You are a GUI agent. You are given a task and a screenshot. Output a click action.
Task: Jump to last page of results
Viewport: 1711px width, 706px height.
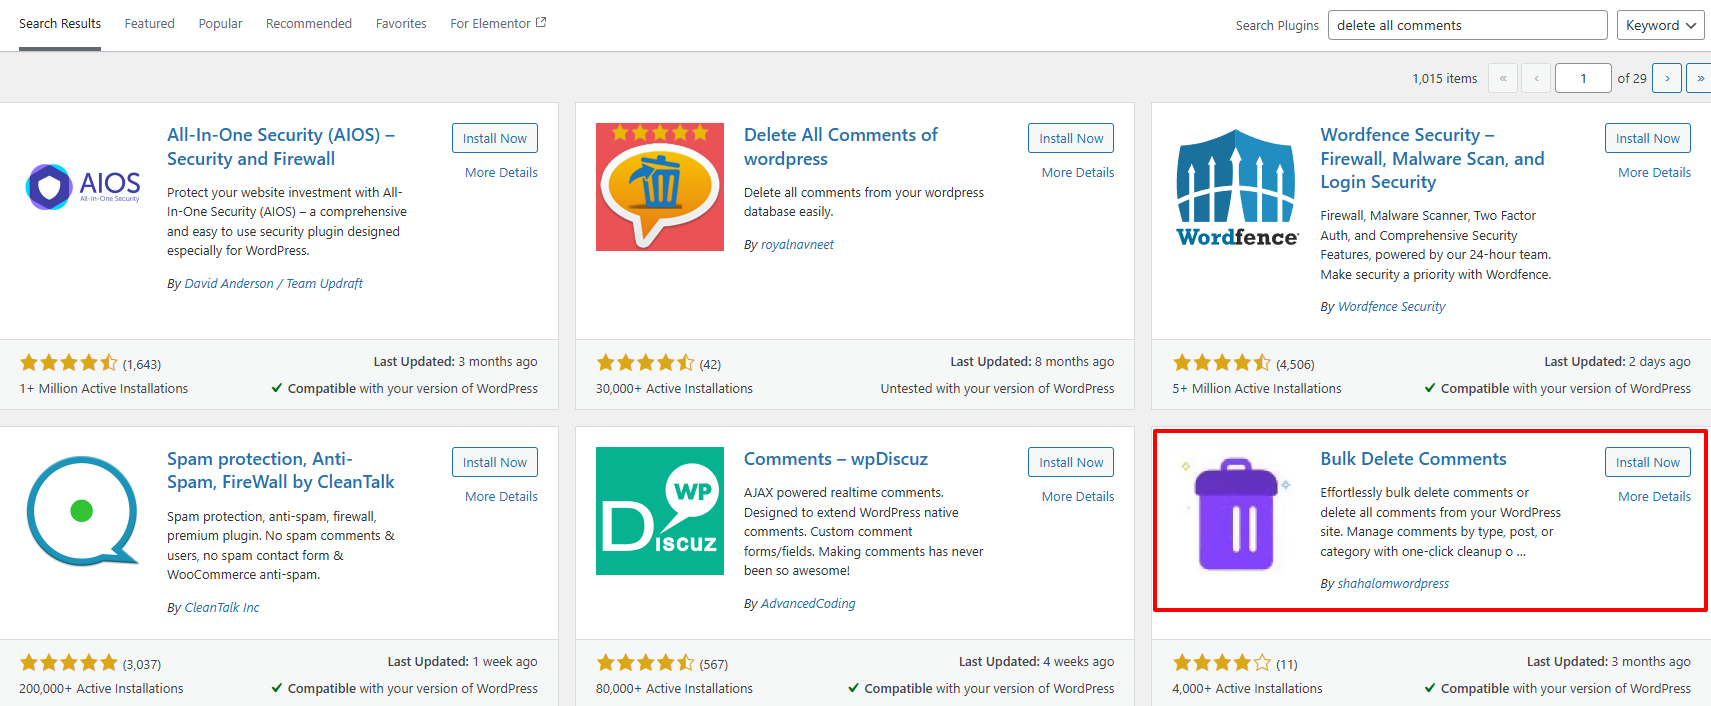click(1699, 78)
